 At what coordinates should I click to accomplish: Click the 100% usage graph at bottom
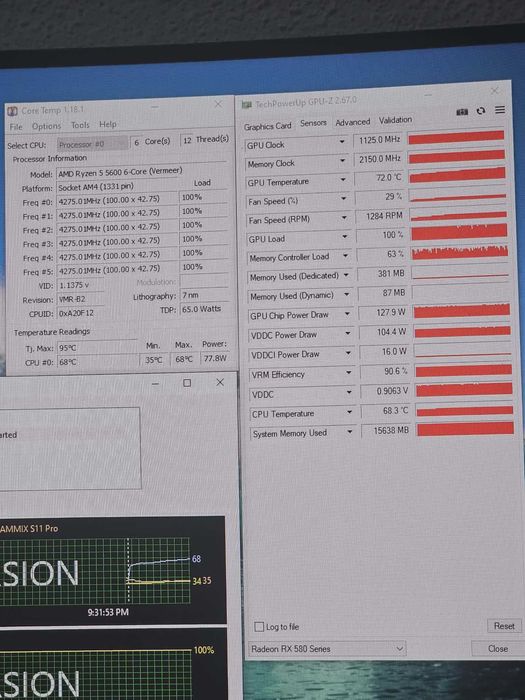click(95, 674)
